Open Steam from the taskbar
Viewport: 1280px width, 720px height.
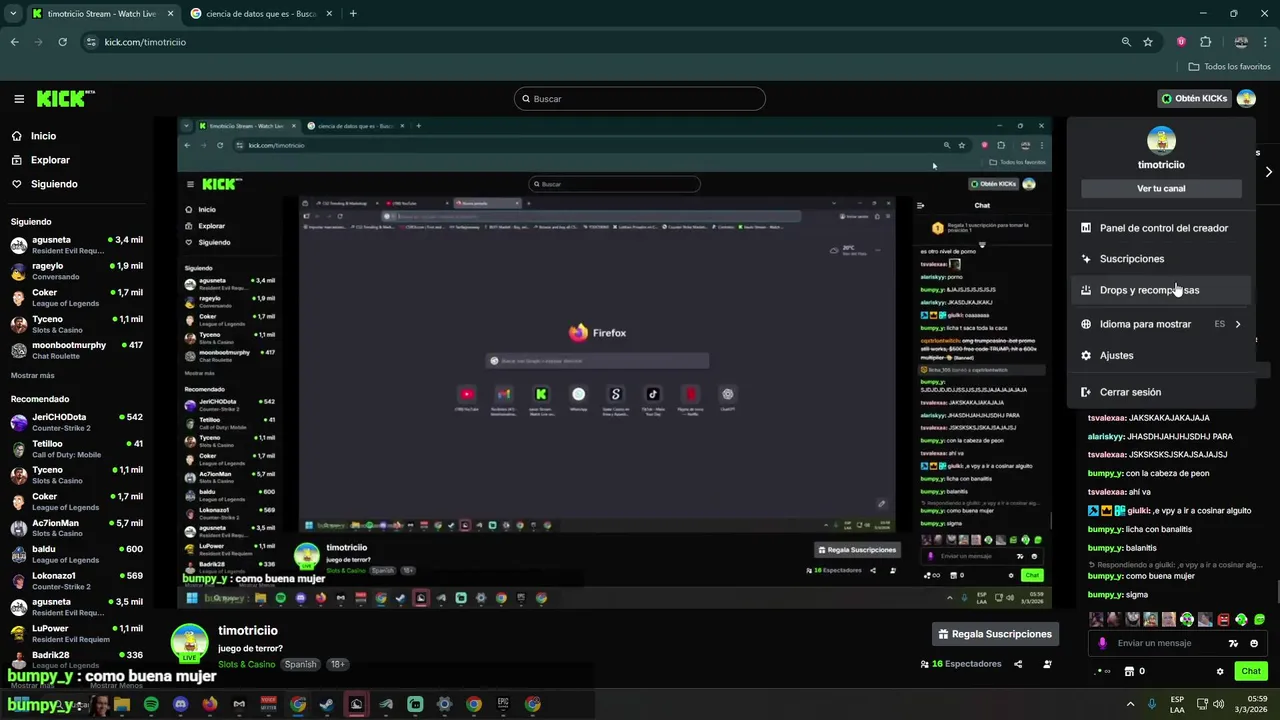click(327, 704)
